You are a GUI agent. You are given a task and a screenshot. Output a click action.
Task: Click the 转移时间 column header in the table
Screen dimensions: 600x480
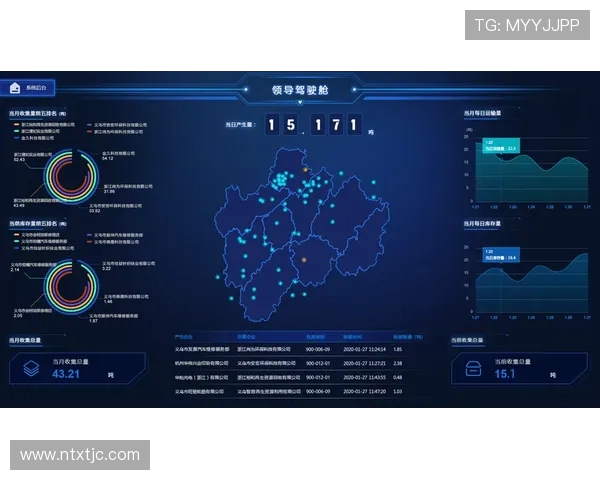pos(353,336)
